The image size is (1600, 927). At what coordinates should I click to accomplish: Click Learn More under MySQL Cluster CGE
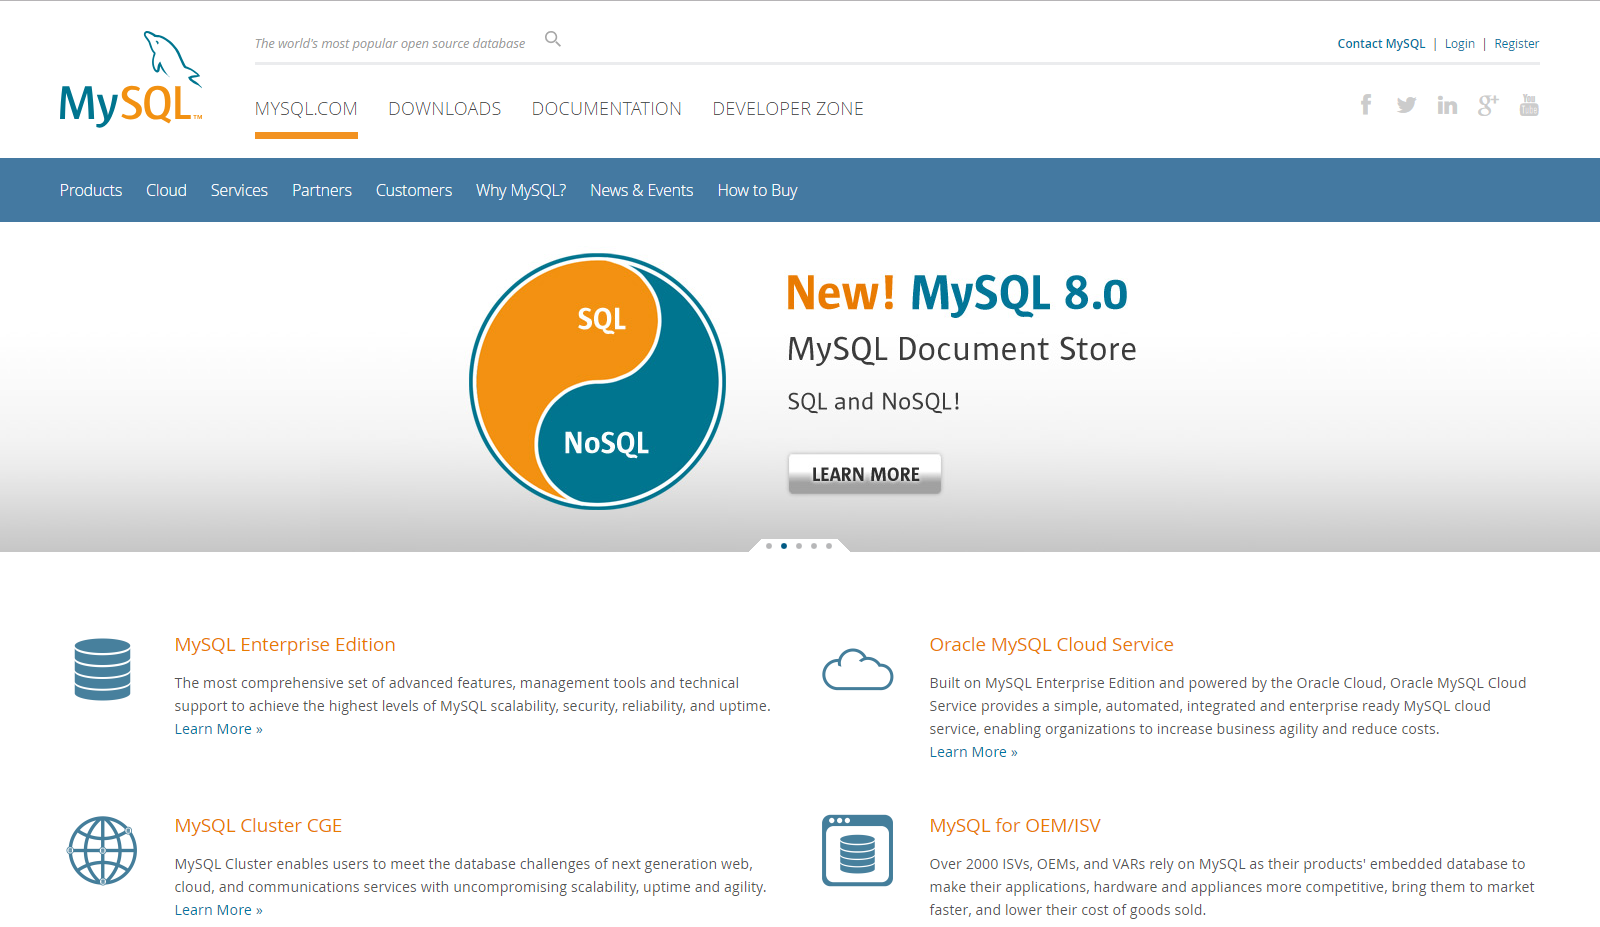[218, 910]
